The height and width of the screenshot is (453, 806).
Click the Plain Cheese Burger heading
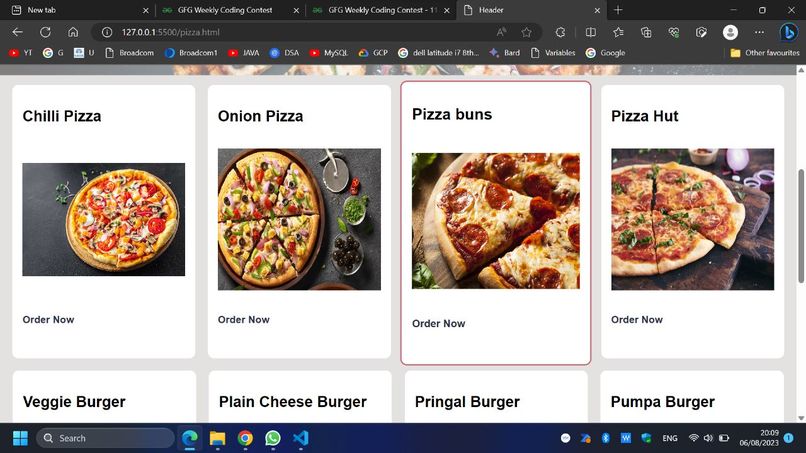(x=292, y=402)
